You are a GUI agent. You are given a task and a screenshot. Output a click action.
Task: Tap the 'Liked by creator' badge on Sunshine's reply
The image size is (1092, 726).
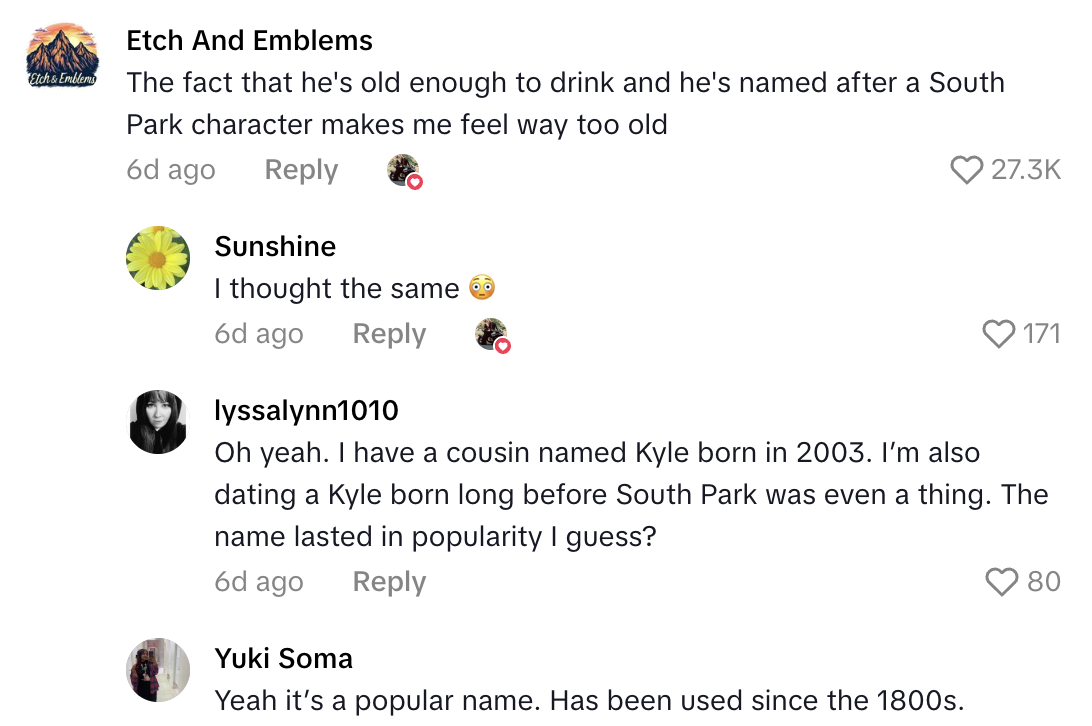pos(491,335)
